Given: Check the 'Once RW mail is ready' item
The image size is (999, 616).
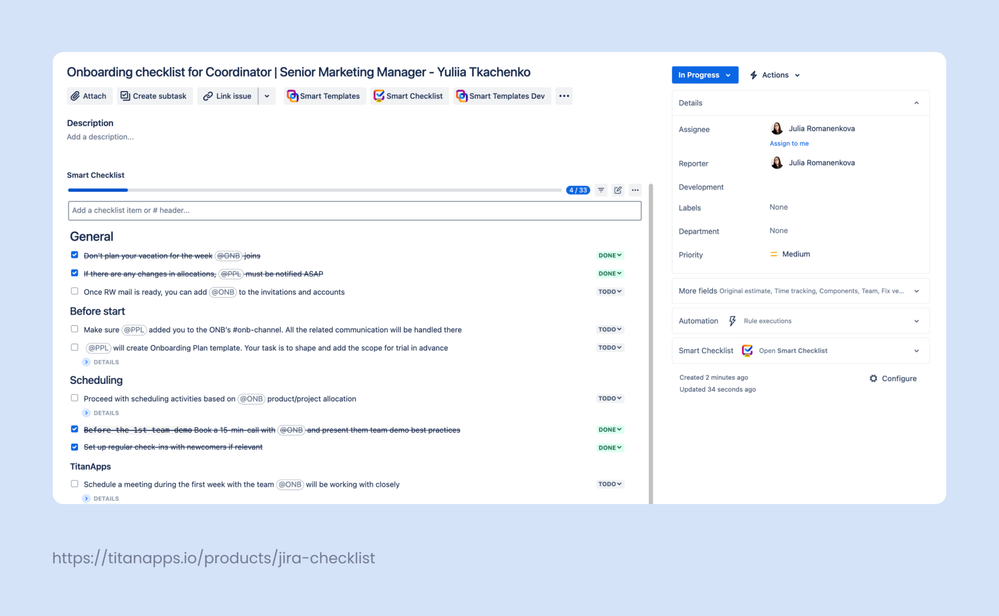Looking at the screenshot, I should [74, 291].
